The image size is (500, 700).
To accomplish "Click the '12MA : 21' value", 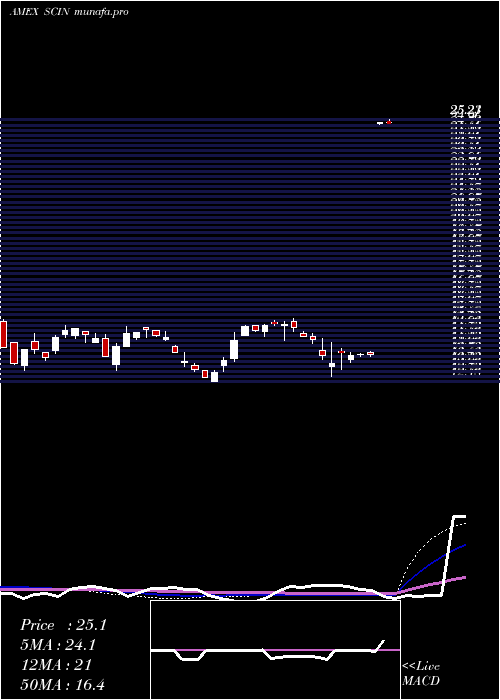I will [x=56, y=665].
